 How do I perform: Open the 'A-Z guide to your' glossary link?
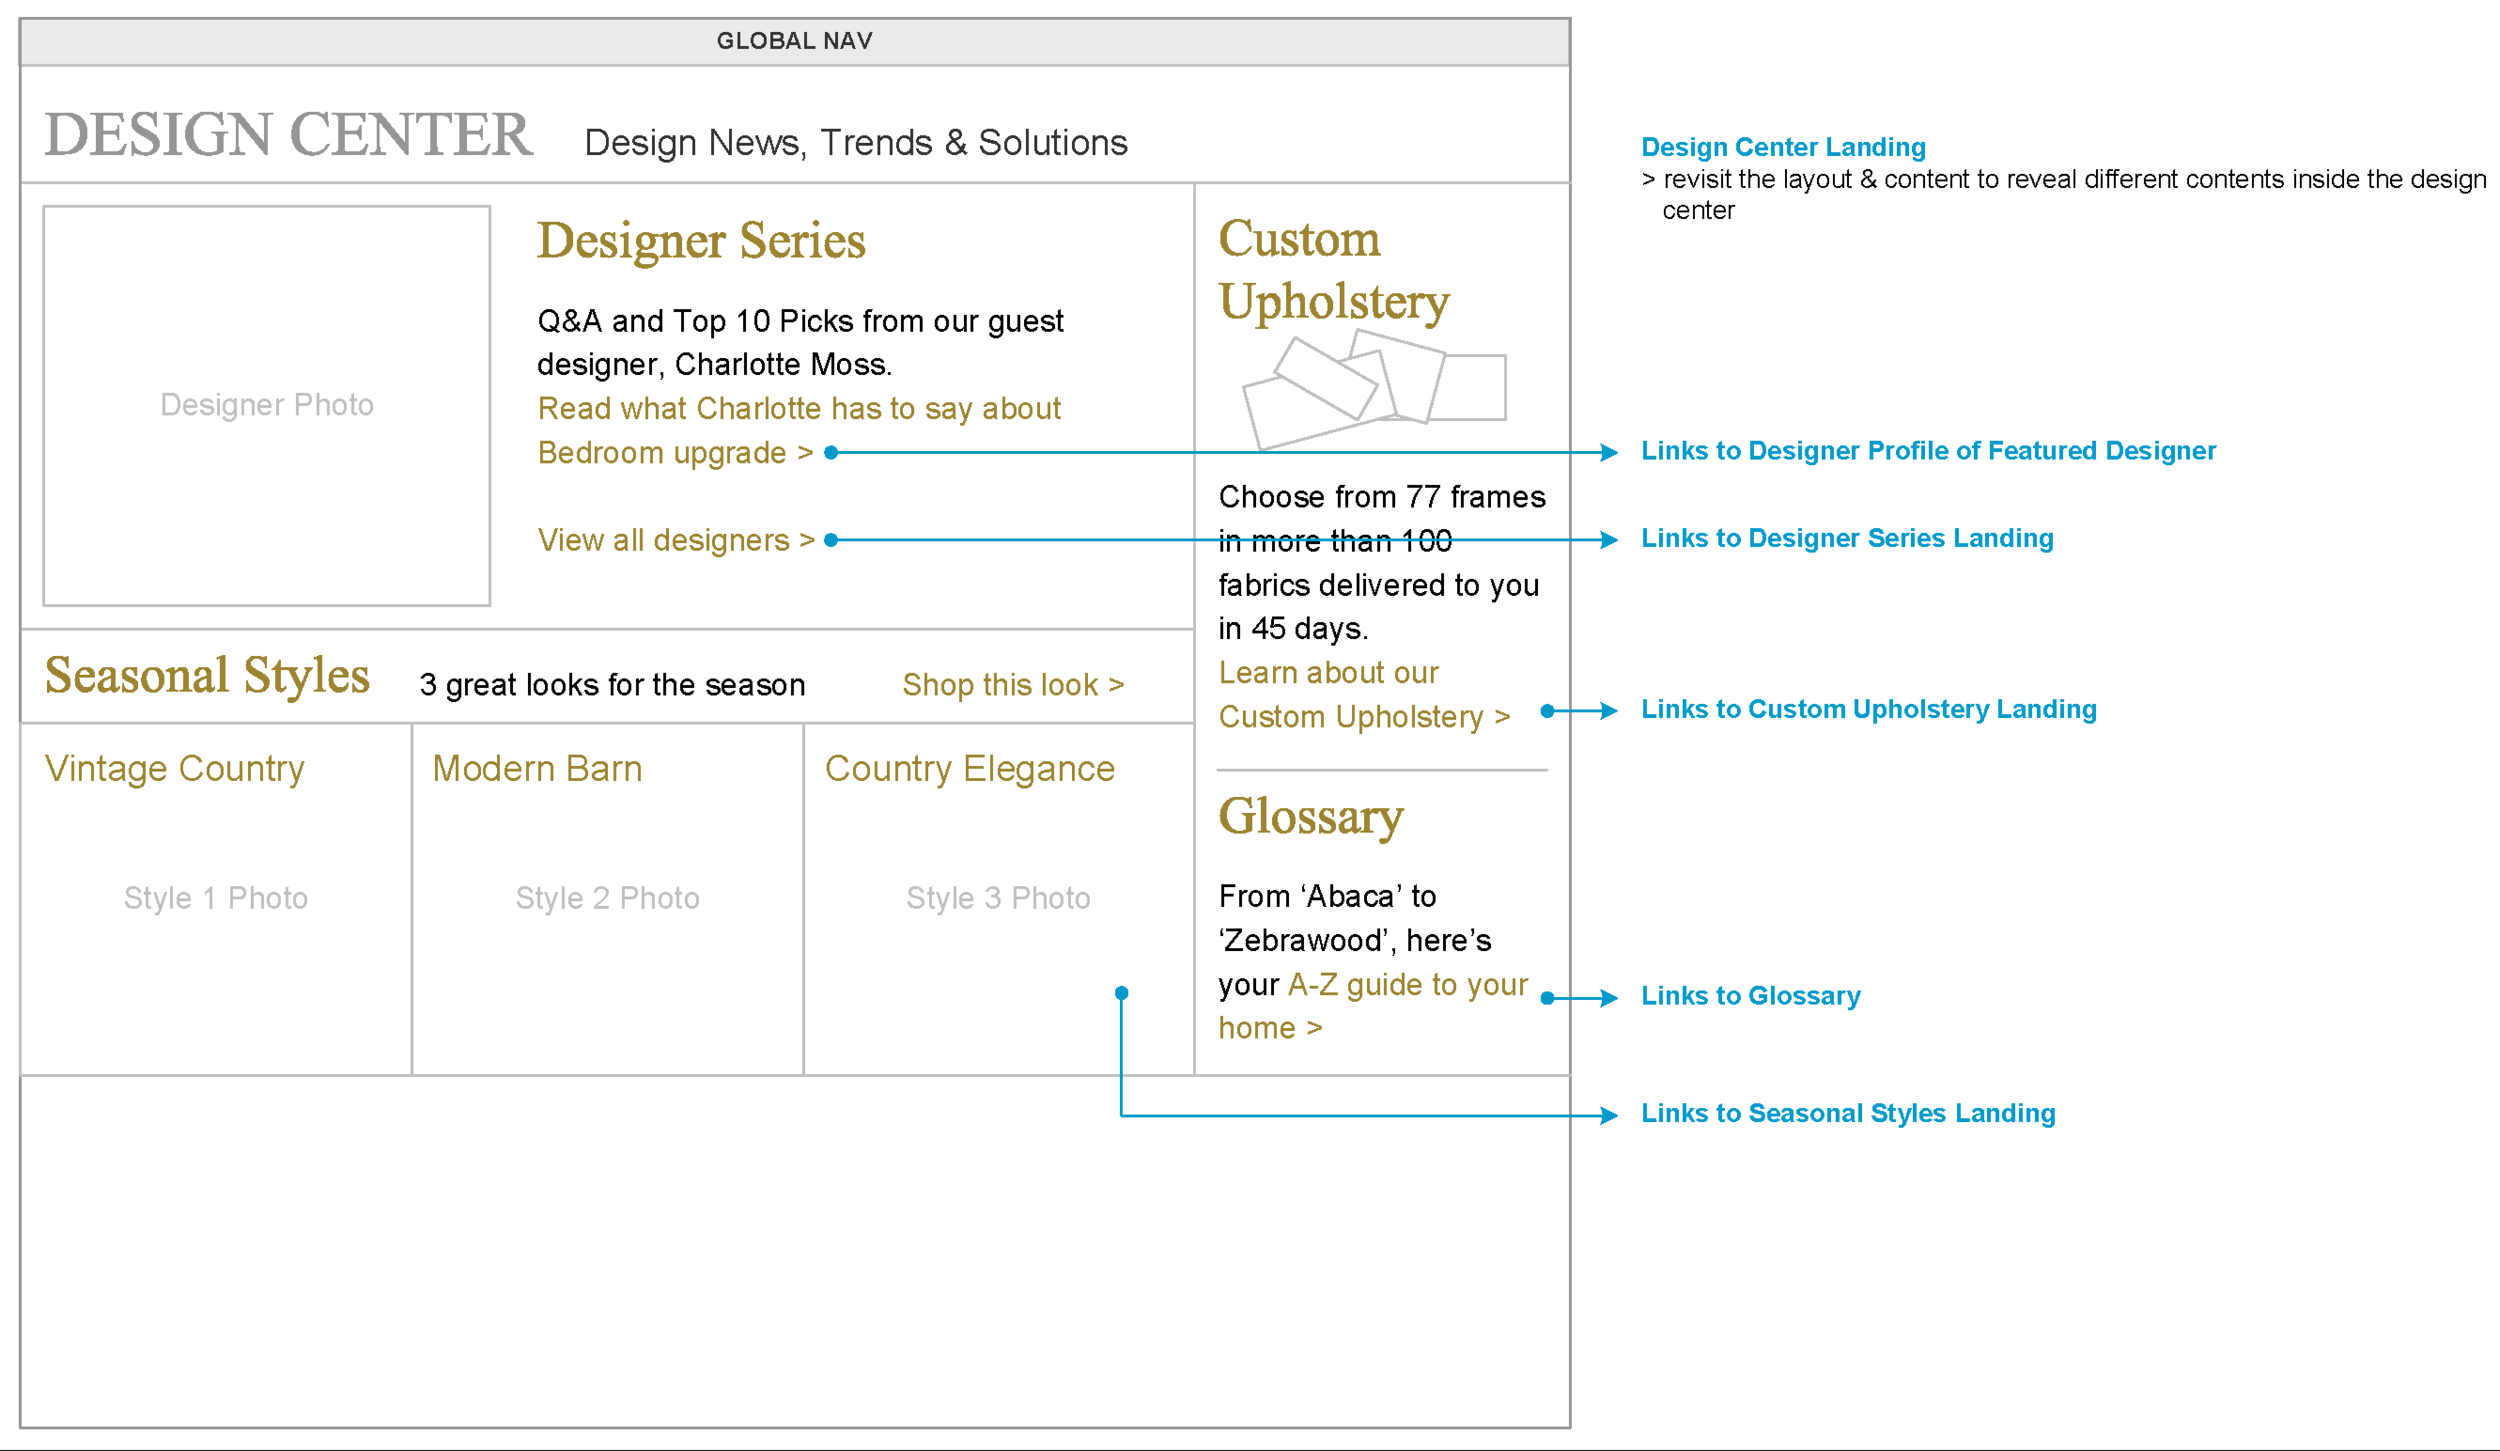1406,985
